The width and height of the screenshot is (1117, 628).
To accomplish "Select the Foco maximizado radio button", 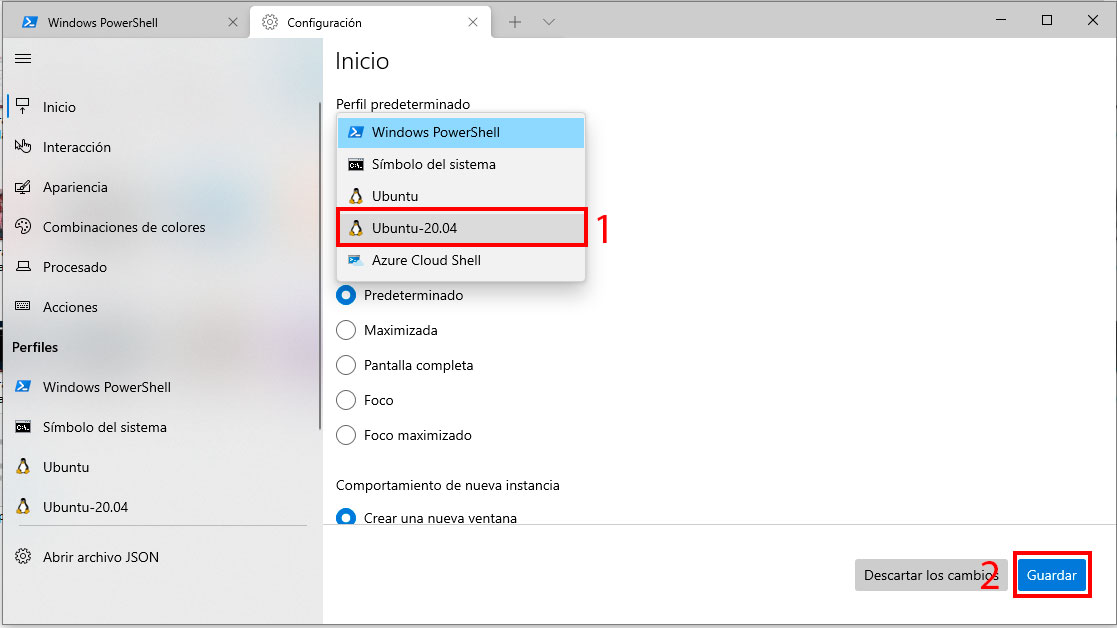I will click(346, 434).
